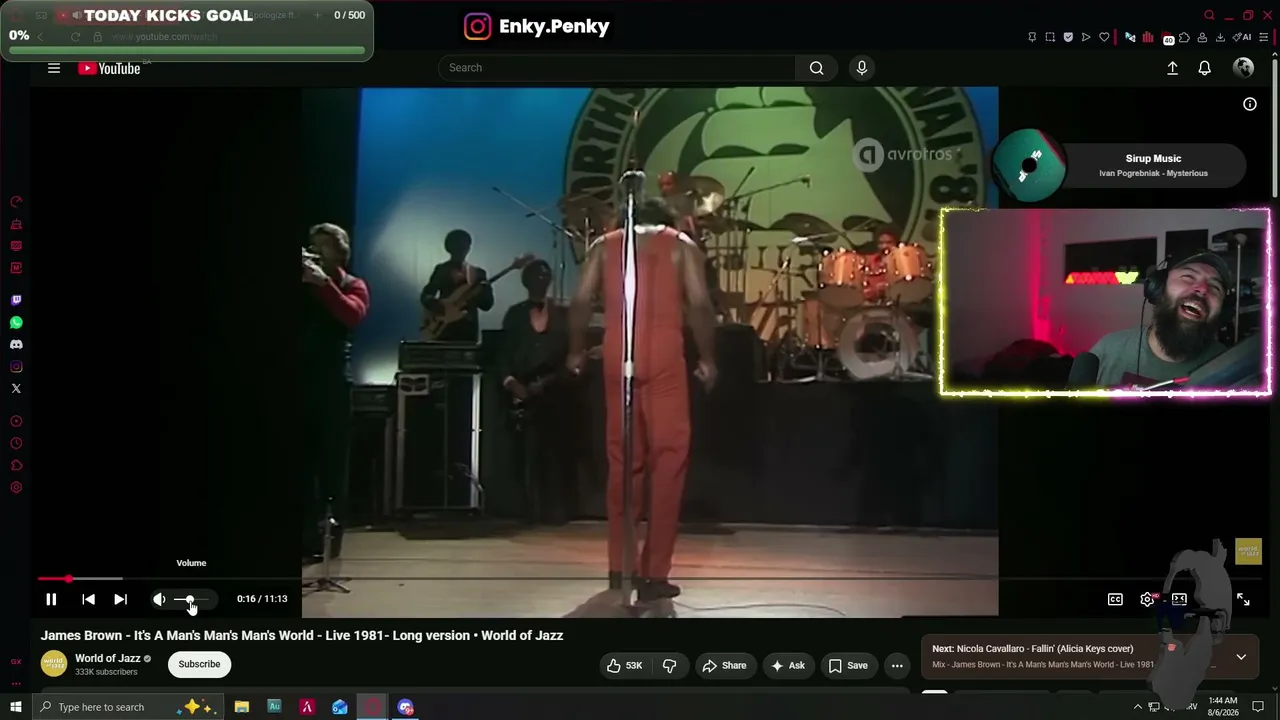Start voice search with the microphone
1280x720 pixels.
click(x=862, y=68)
